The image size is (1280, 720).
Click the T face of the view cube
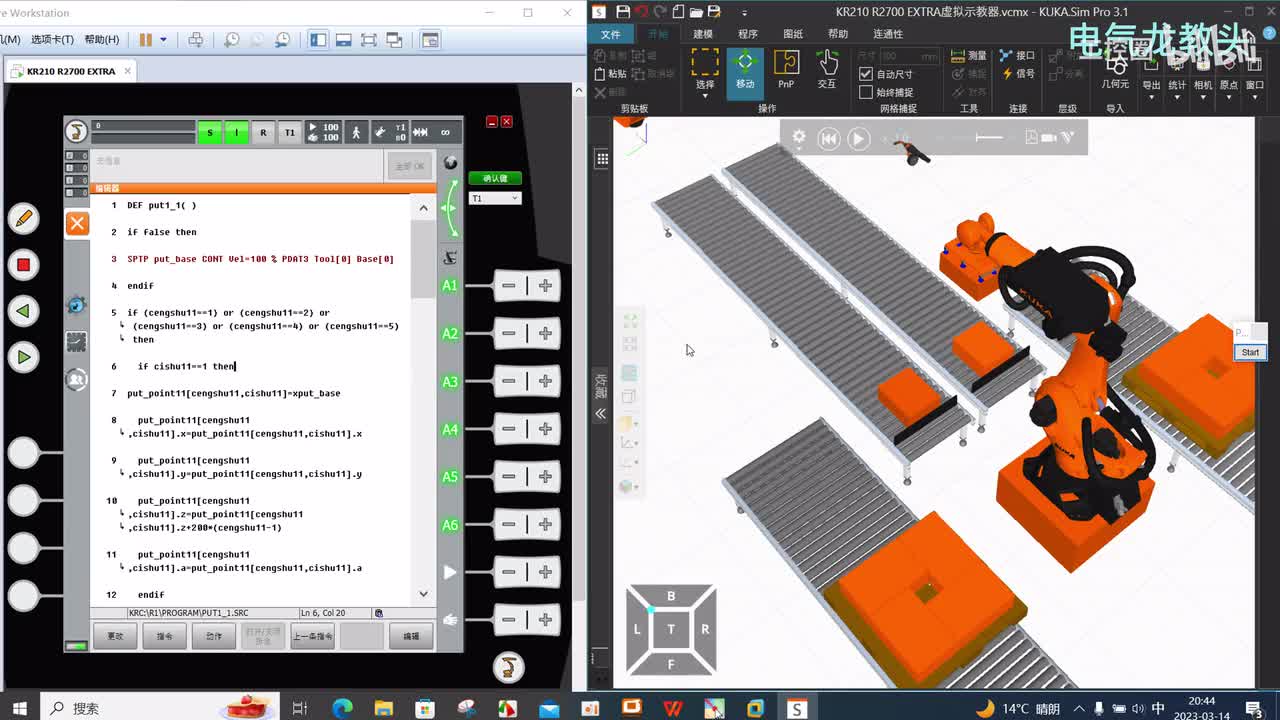click(671, 629)
